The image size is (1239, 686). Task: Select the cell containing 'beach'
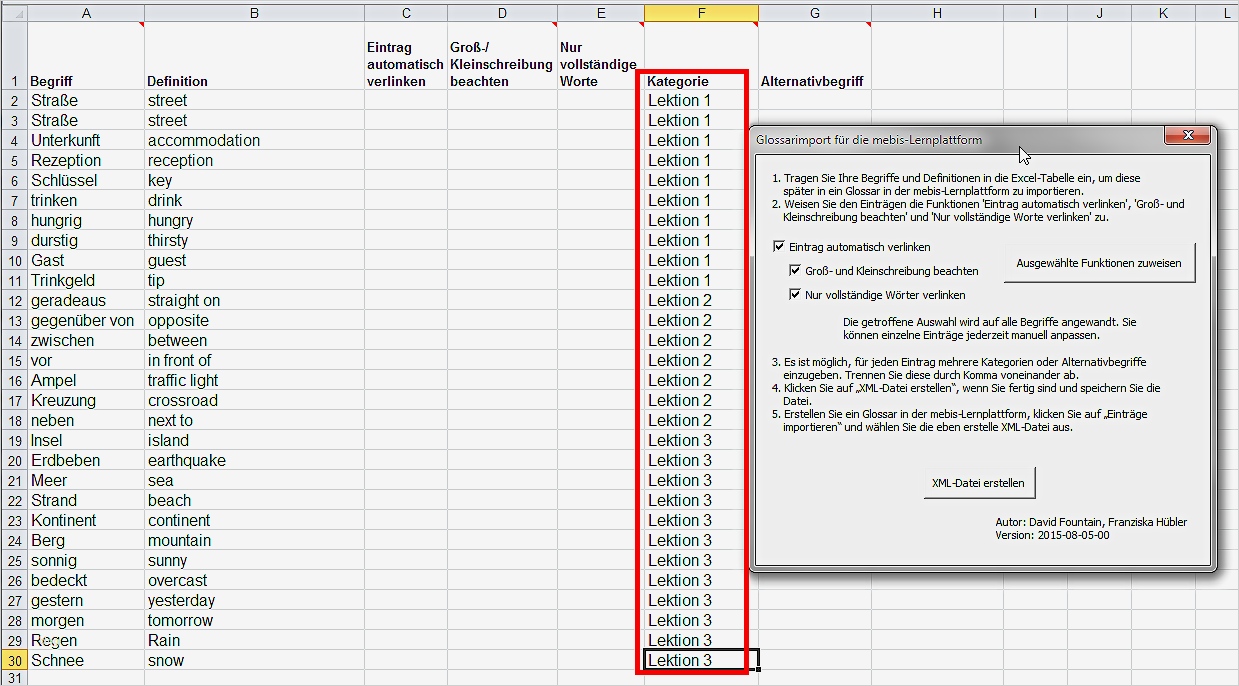(255, 500)
